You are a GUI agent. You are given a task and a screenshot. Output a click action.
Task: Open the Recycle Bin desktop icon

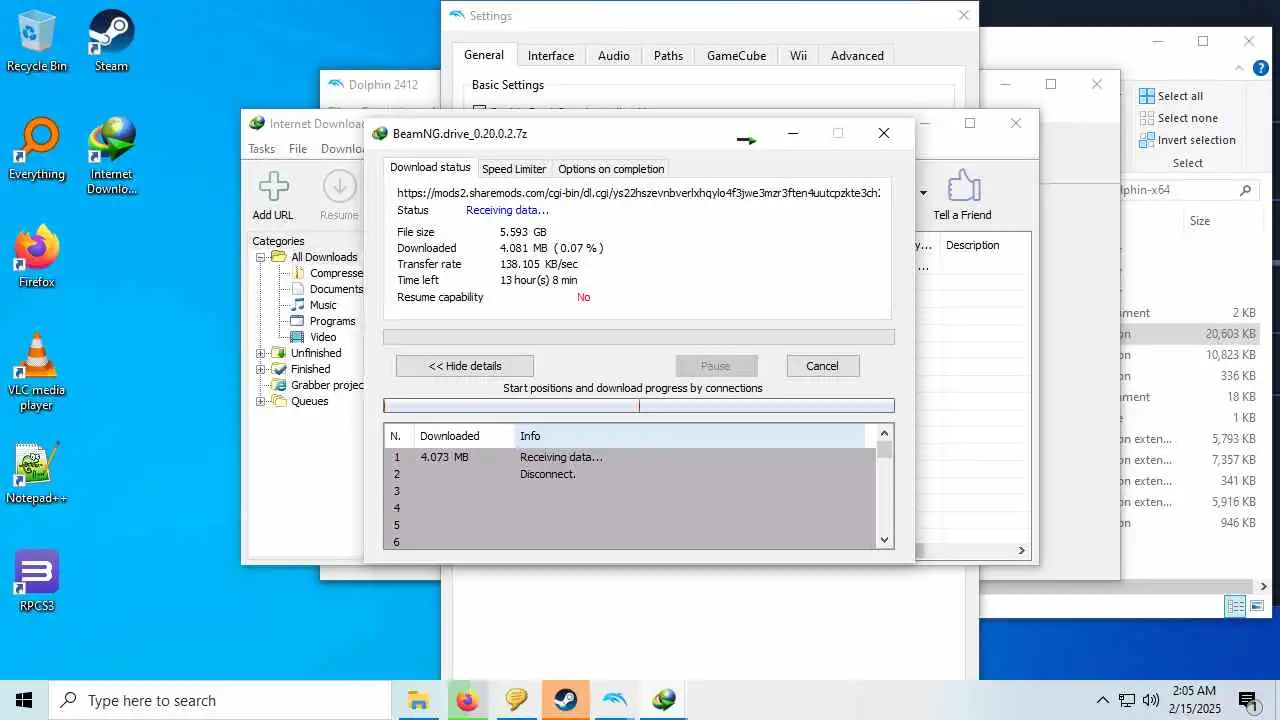pyautogui.click(x=37, y=41)
